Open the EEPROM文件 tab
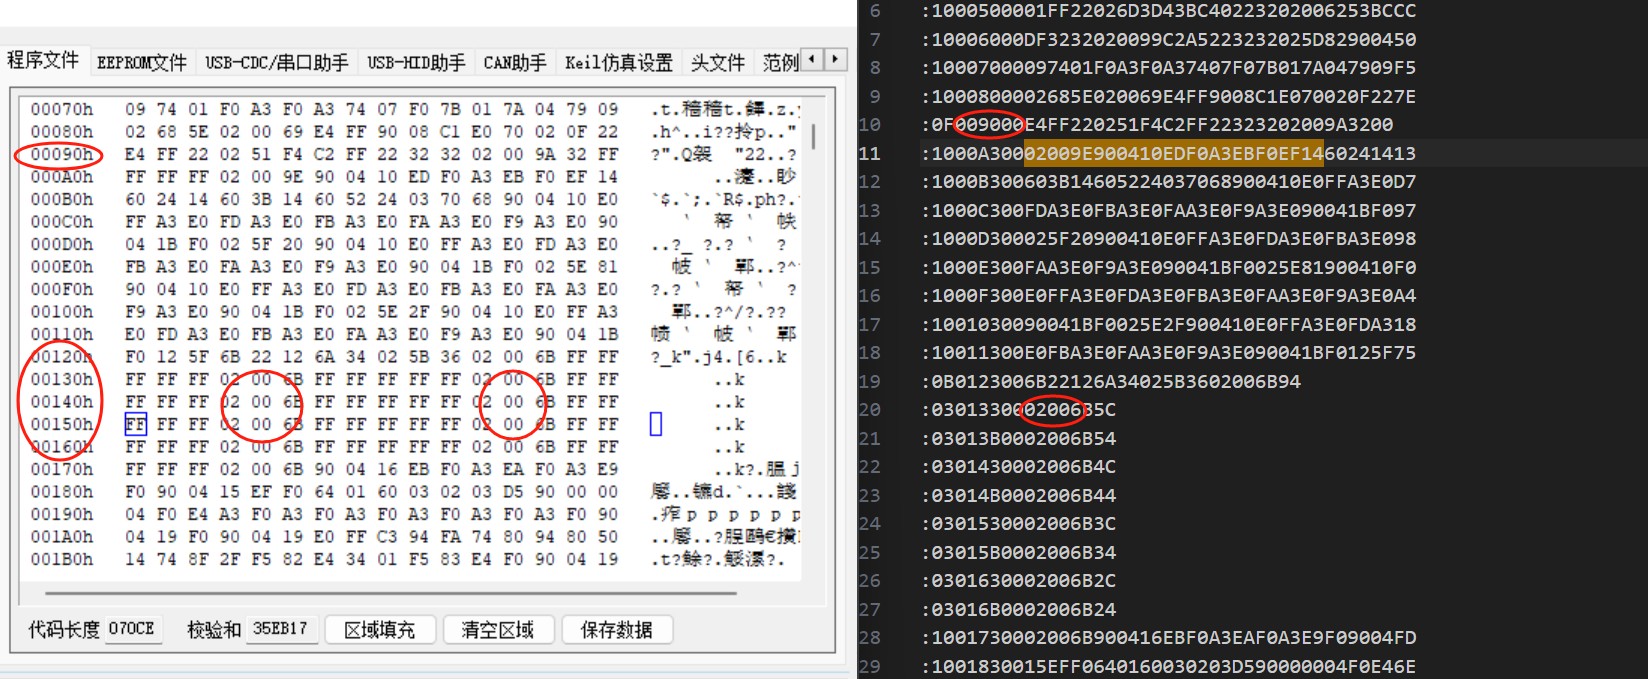The width and height of the screenshot is (1648, 679). 142,62
